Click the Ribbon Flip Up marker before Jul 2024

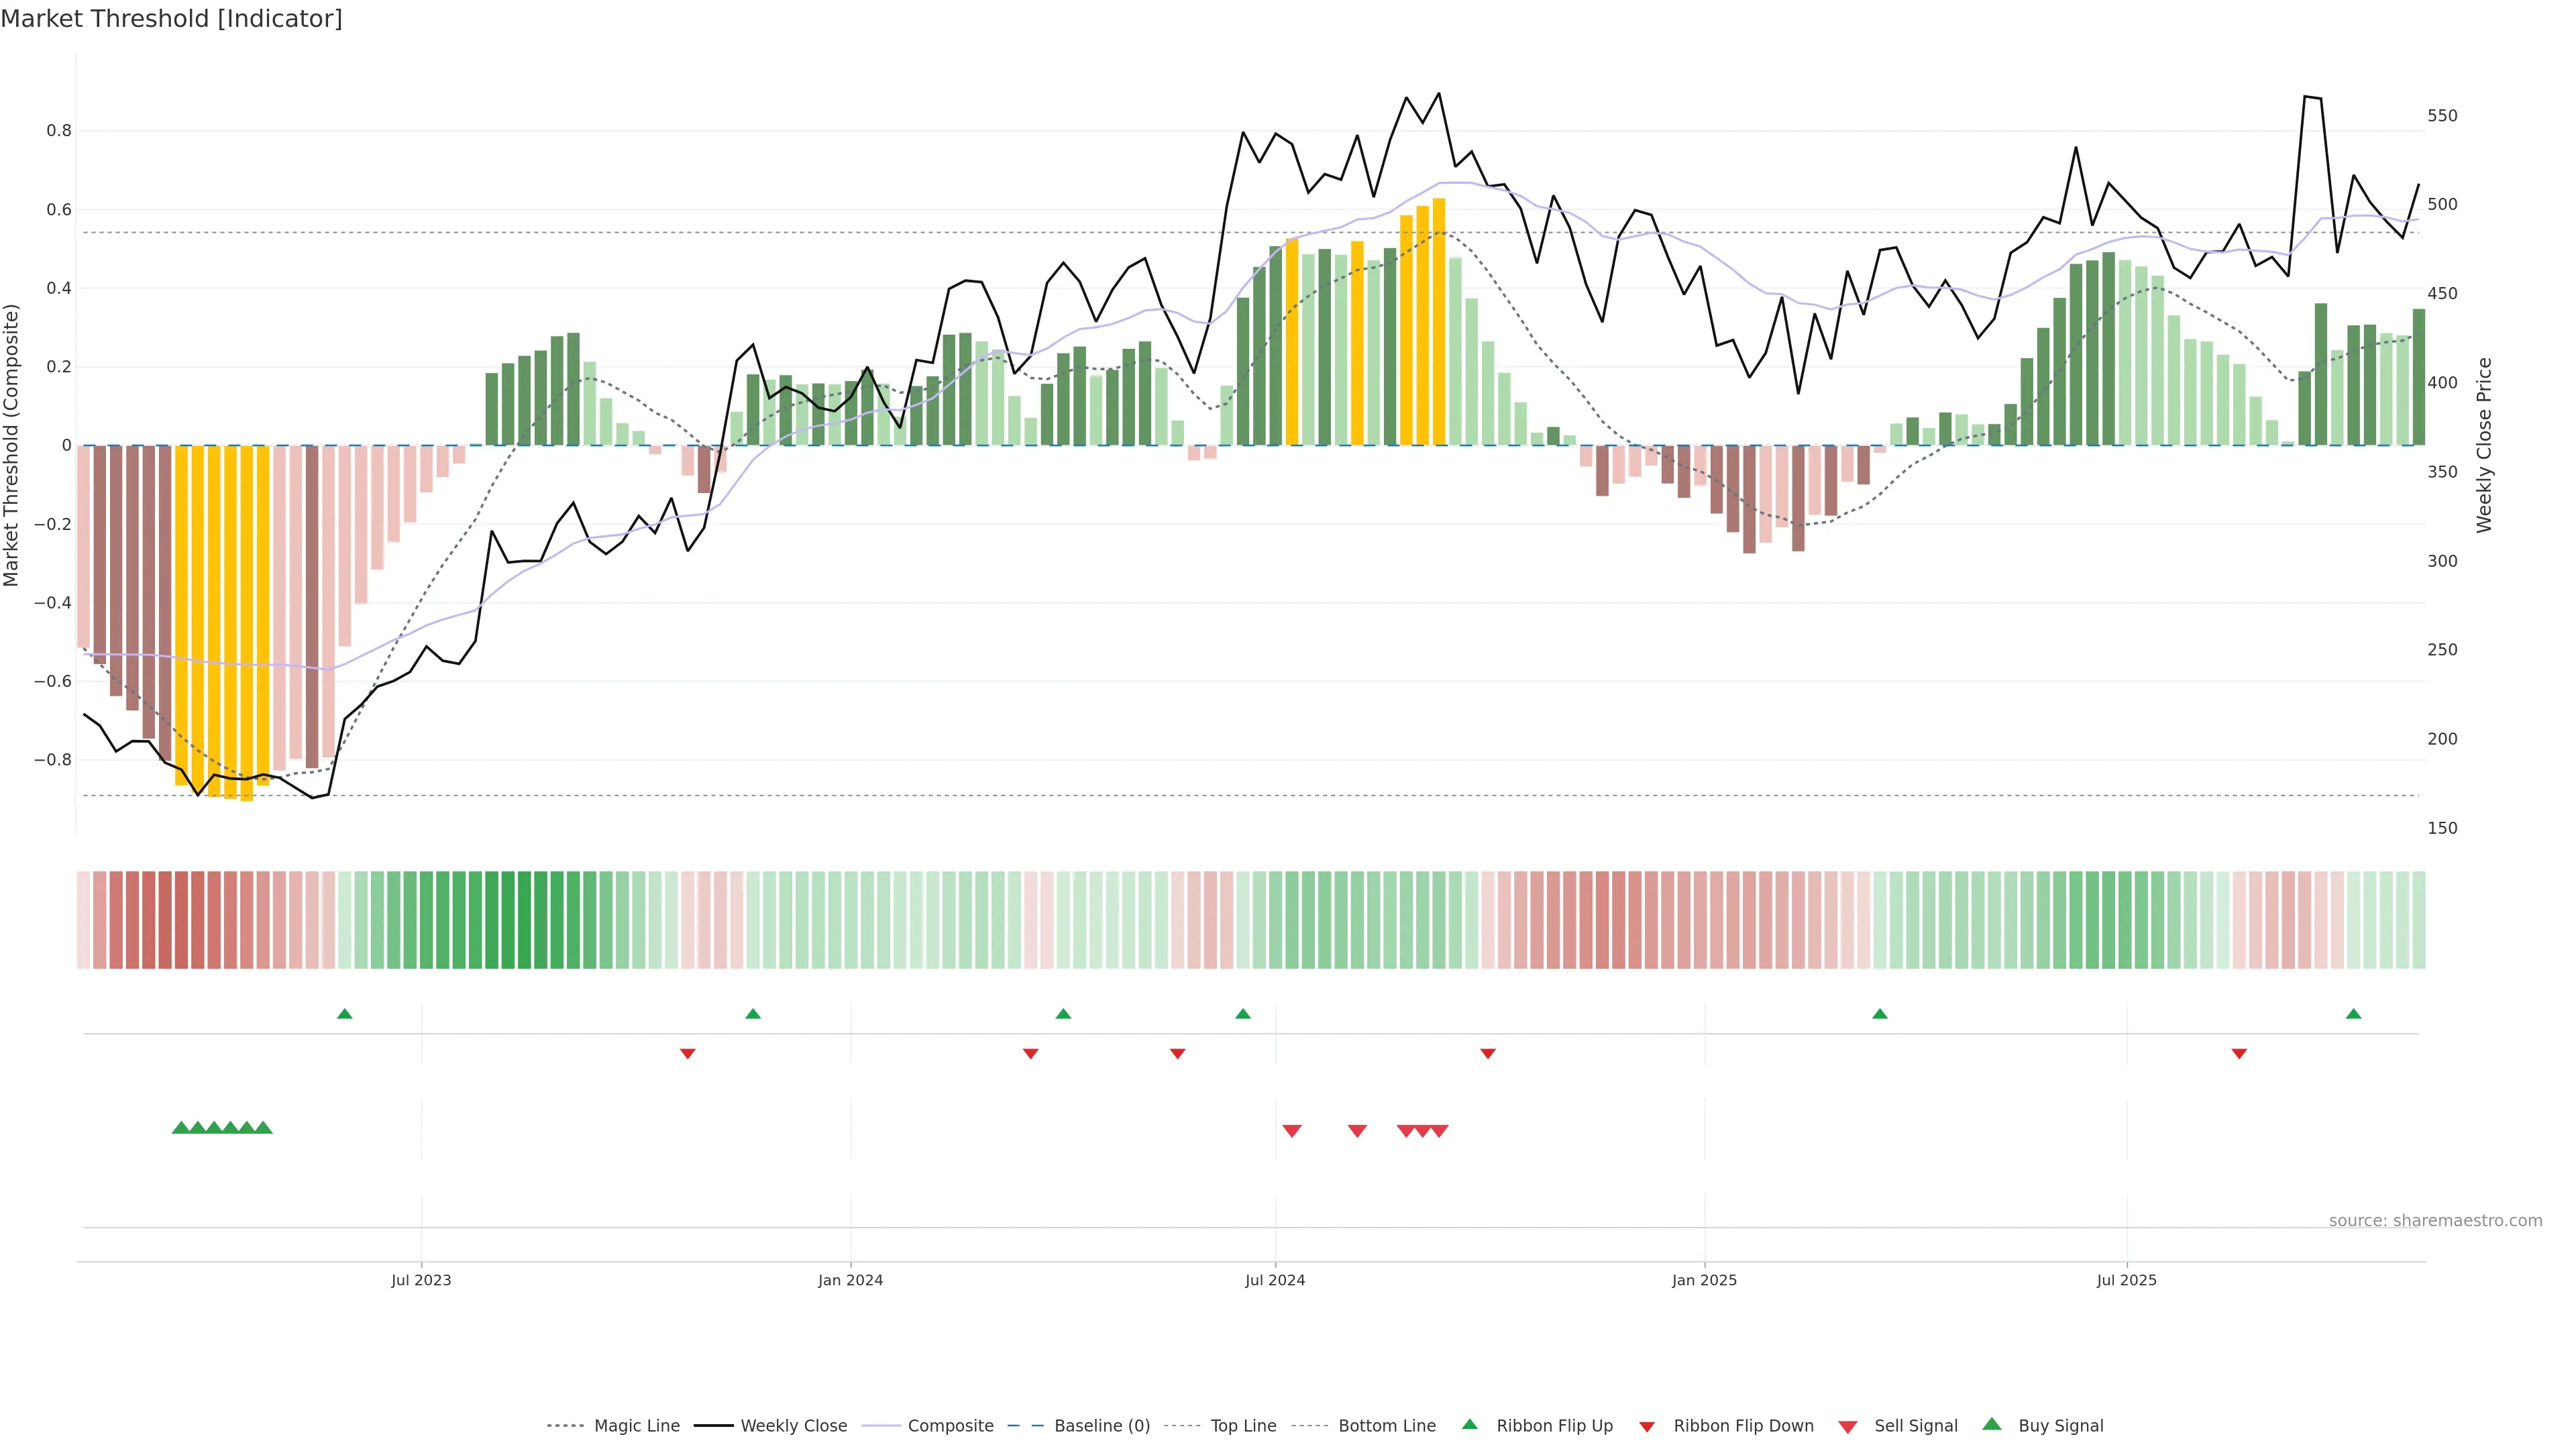click(x=1243, y=1014)
